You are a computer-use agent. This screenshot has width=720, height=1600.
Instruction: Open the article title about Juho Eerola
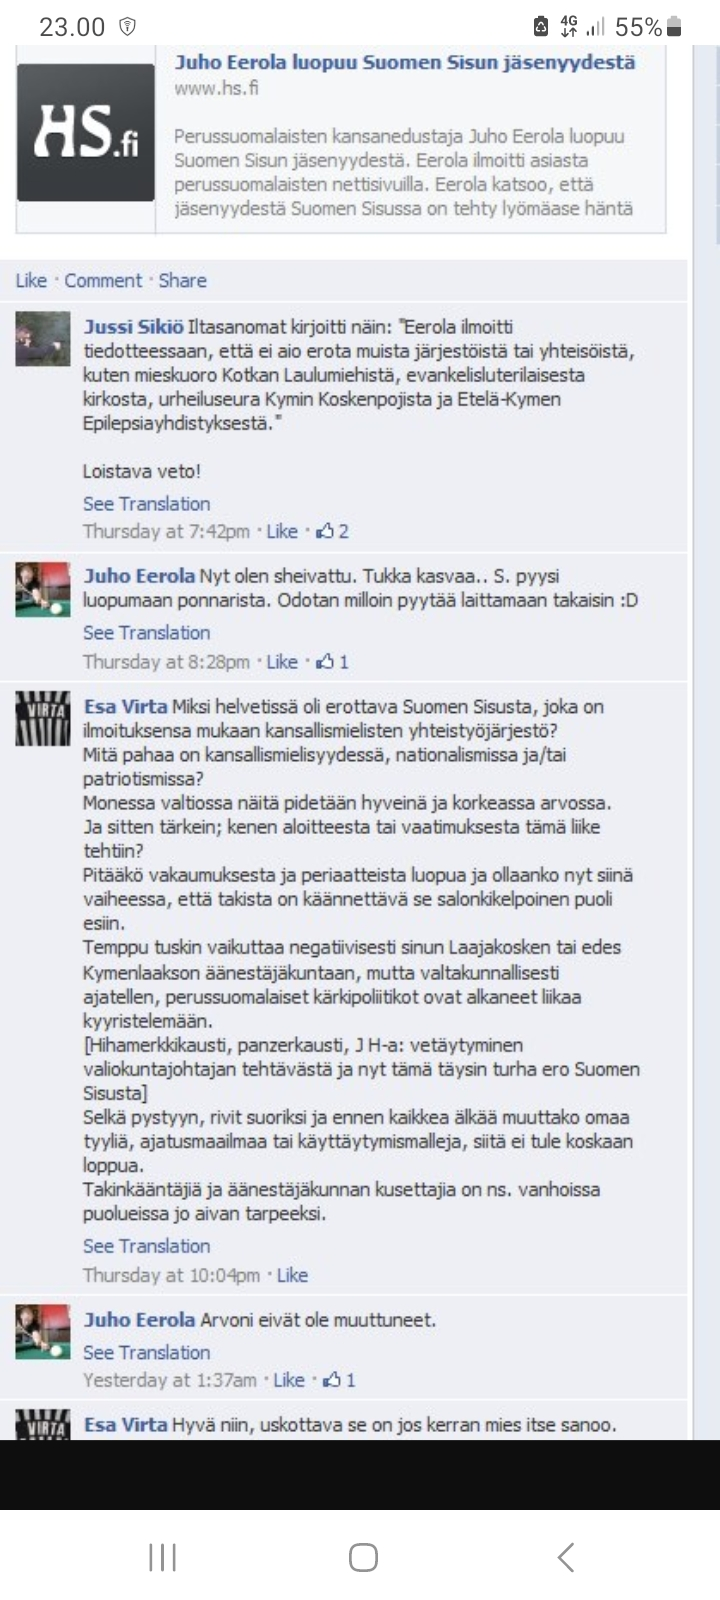click(405, 62)
